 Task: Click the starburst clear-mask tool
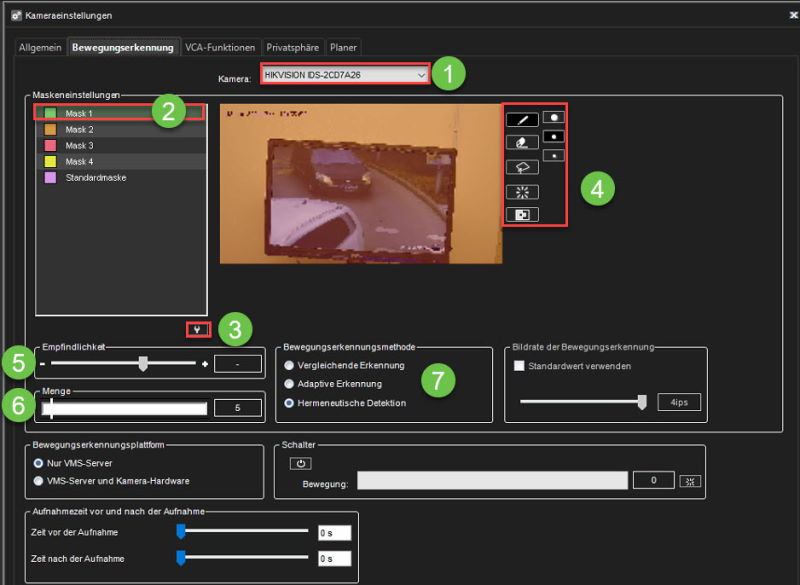pos(522,191)
